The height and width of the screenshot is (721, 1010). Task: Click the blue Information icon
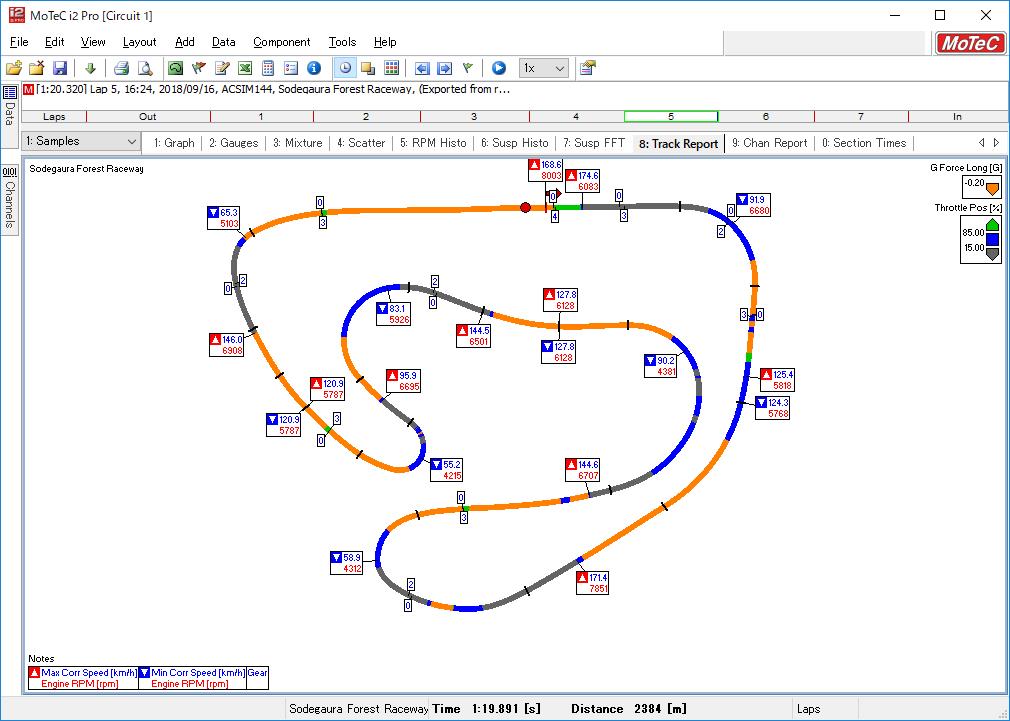[x=314, y=68]
